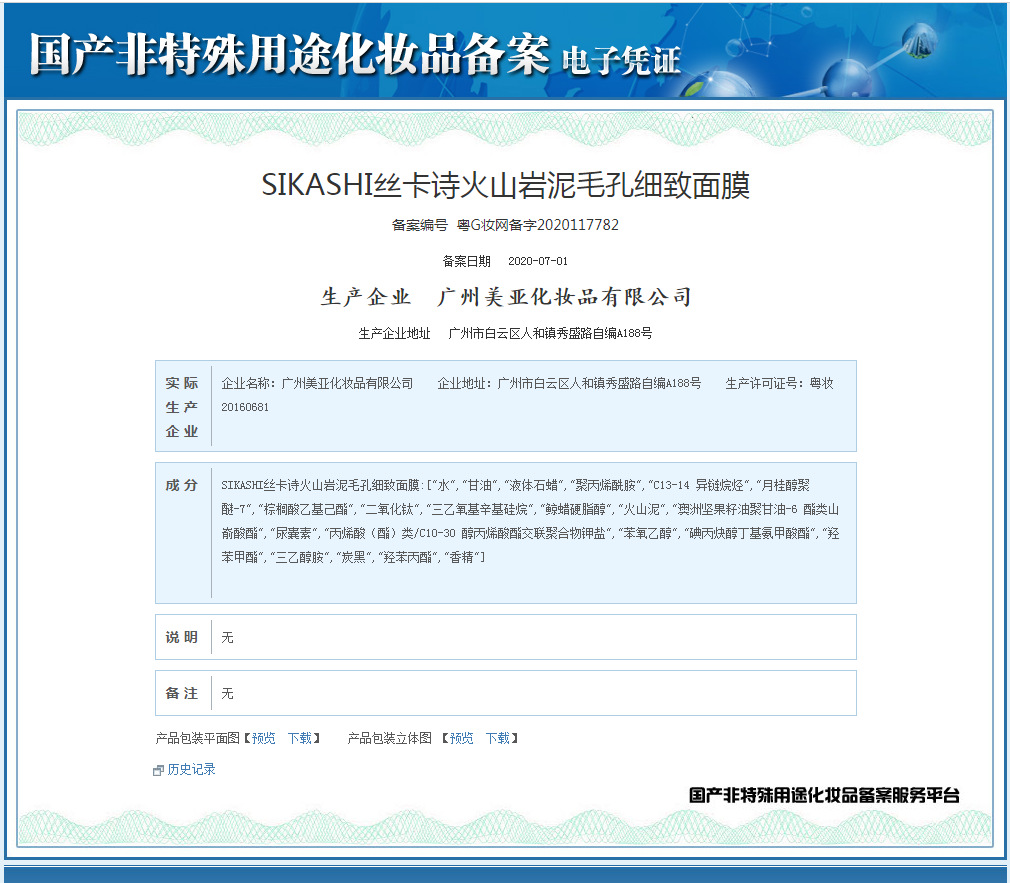Download the 产品包装立体图 image

[497, 738]
